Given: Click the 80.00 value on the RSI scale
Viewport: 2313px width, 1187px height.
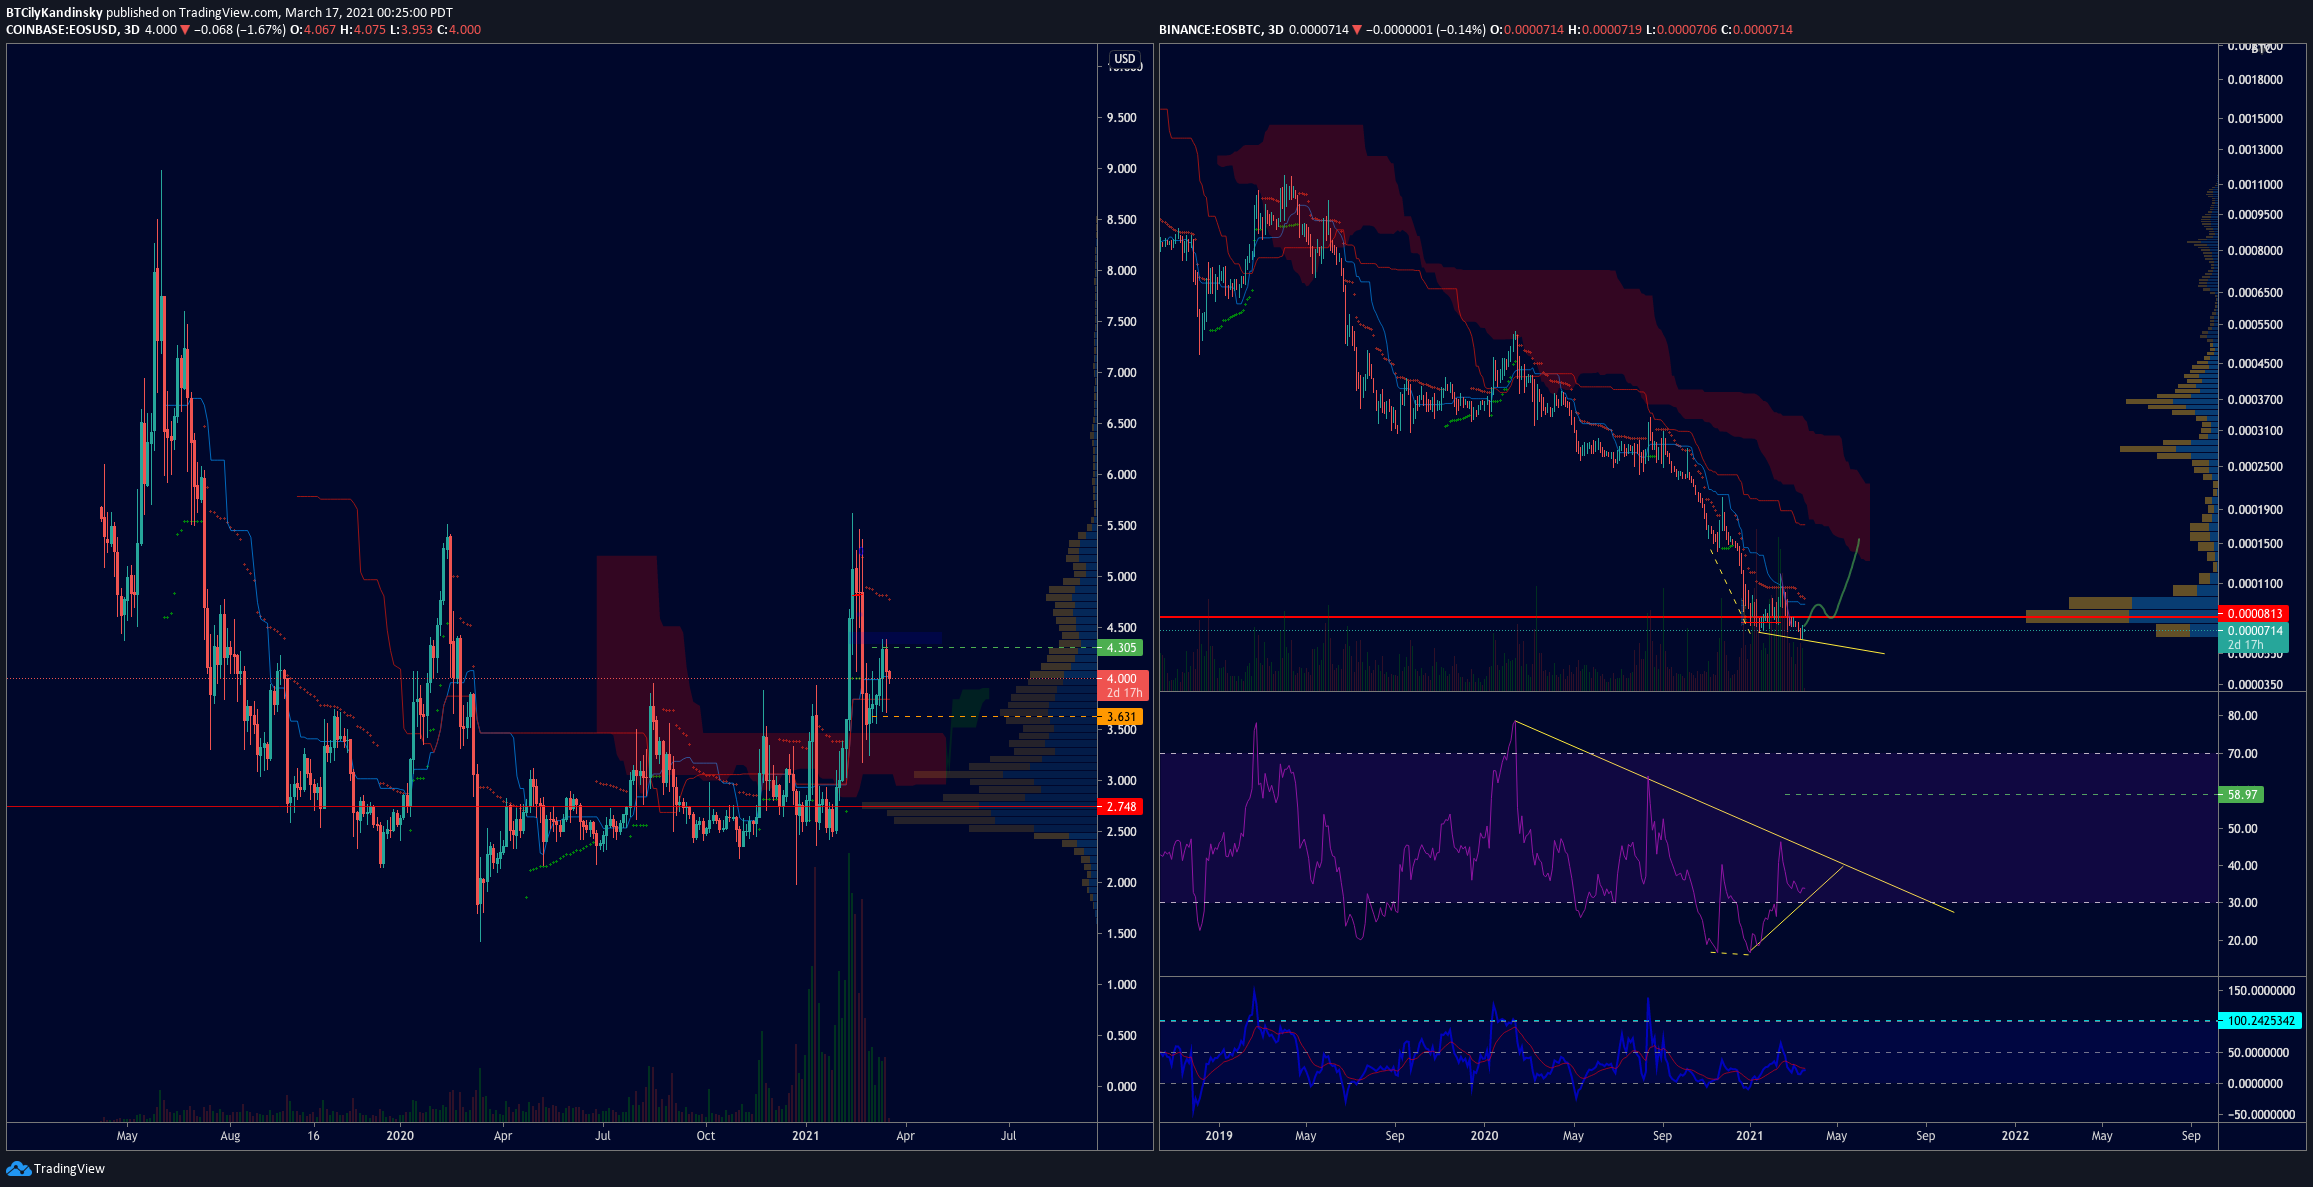Looking at the screenshot, I should pyautogui.click(x=2243, y=716).
